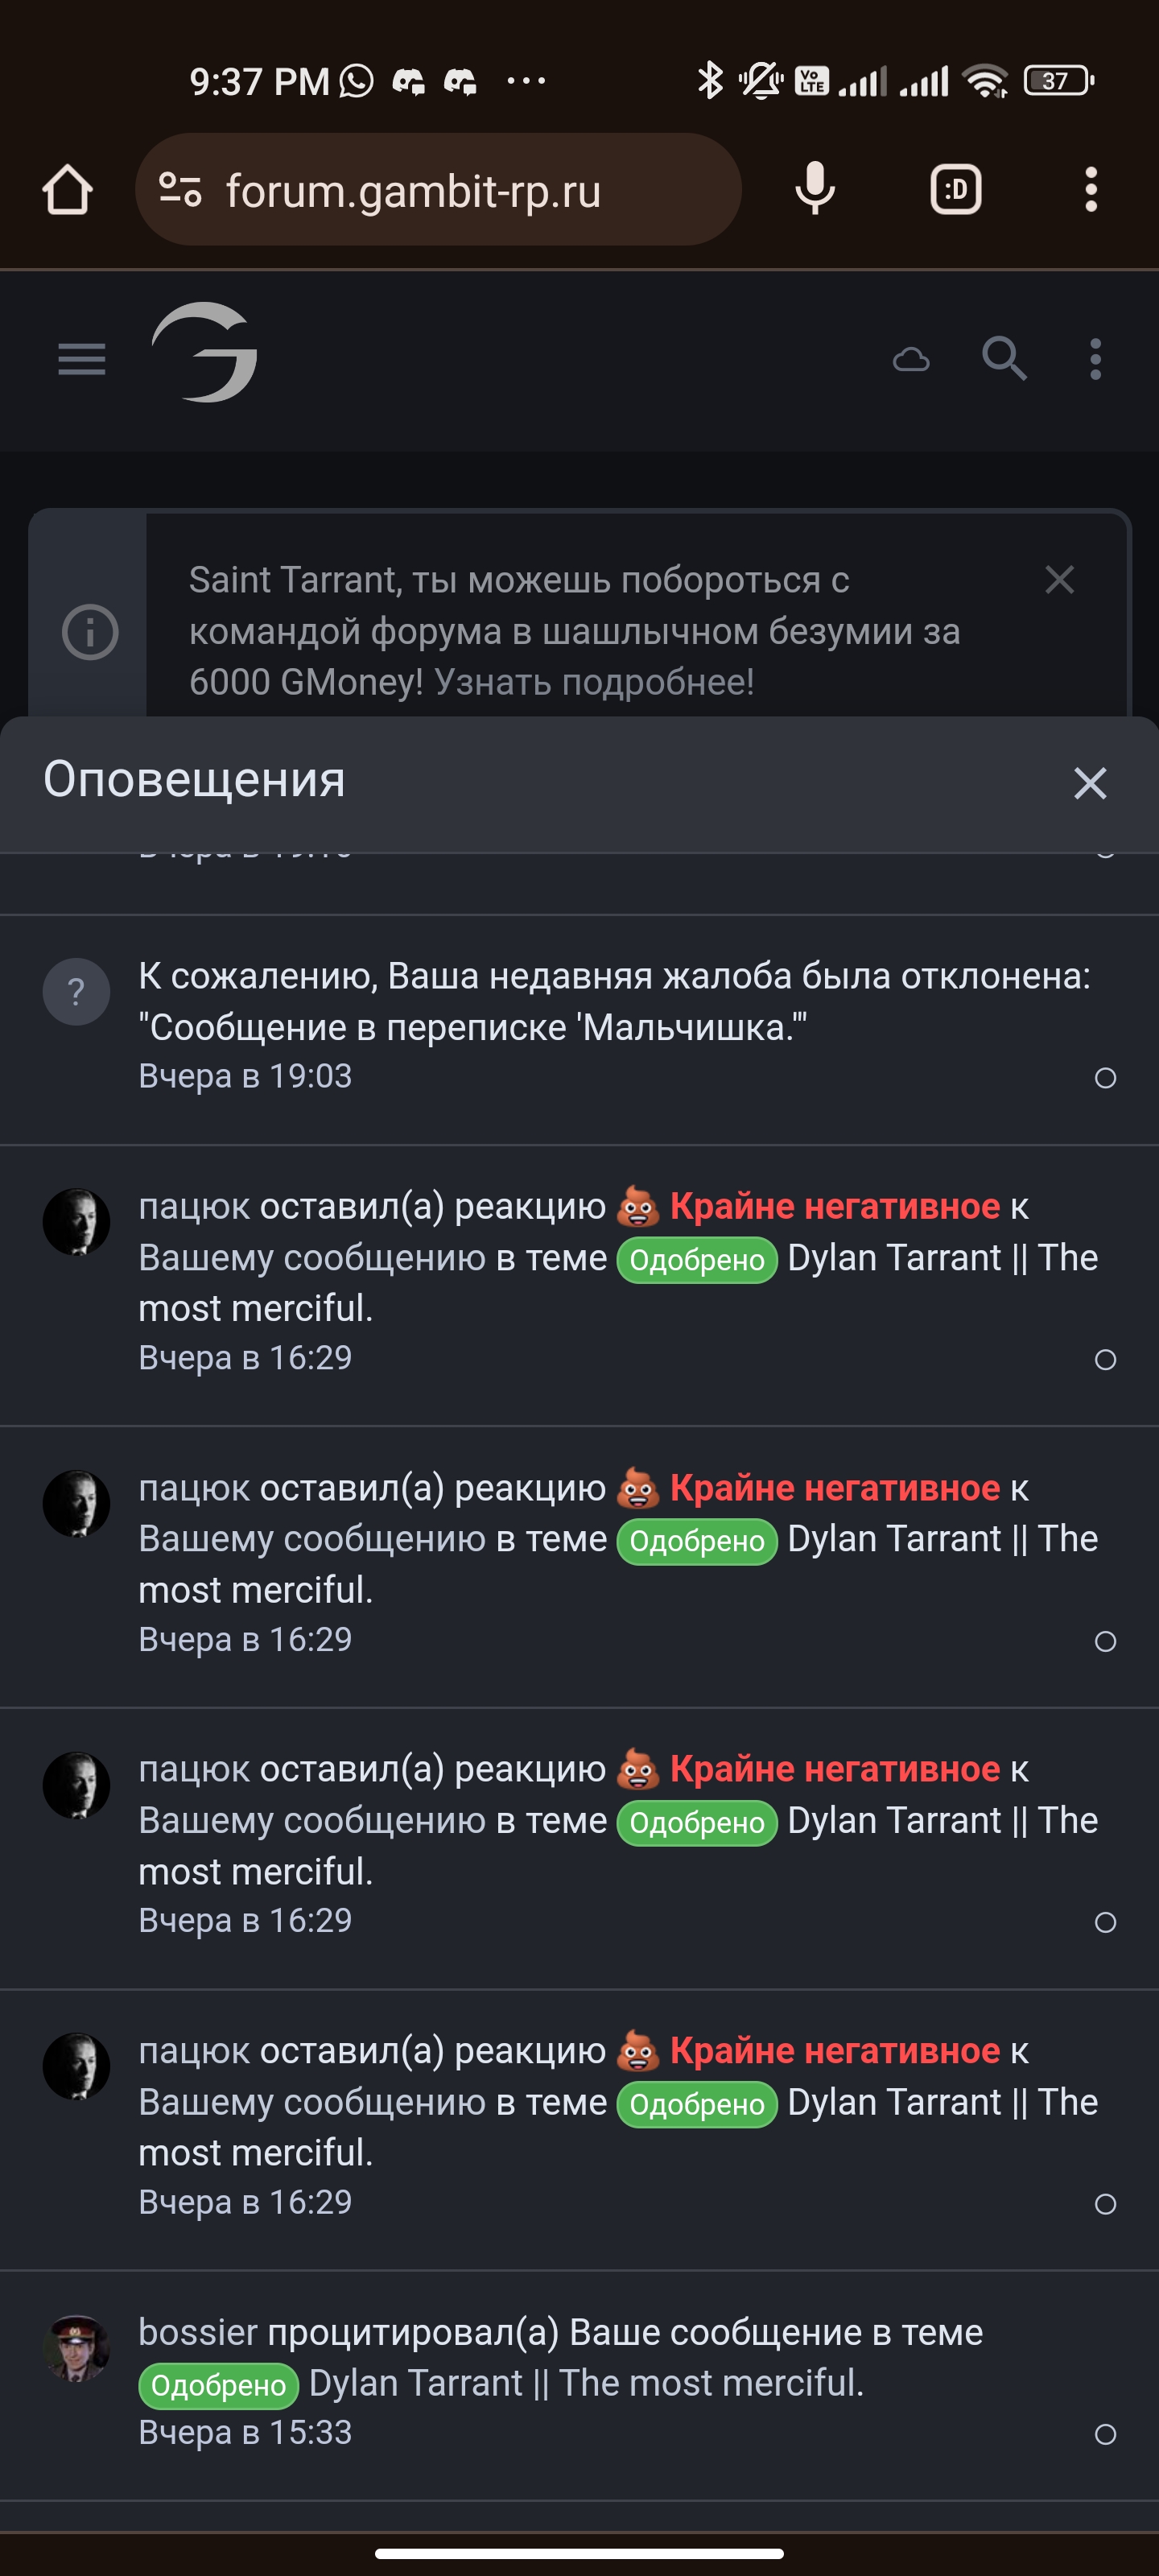1159x2576 pixels.
Task: Mark the first пацюк reaction notification read
Action: coord(1105,1360)
